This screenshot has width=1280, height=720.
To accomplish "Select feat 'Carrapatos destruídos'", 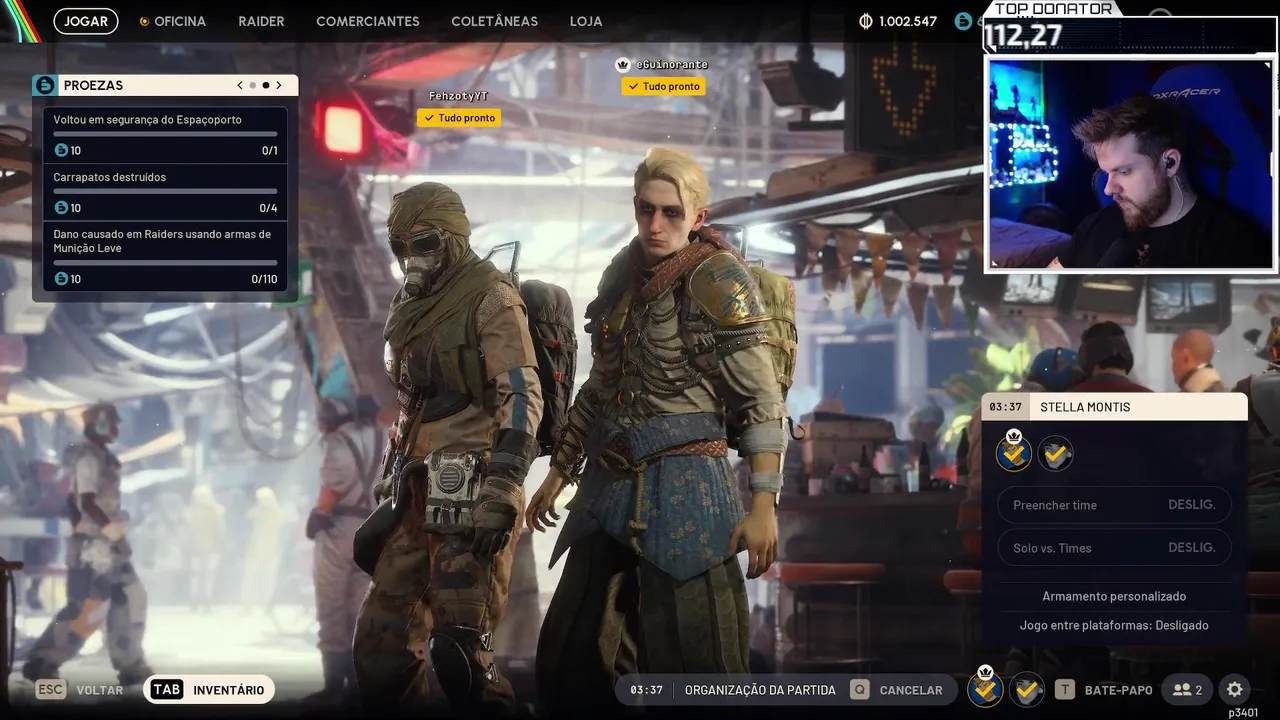I will point(165,192).
